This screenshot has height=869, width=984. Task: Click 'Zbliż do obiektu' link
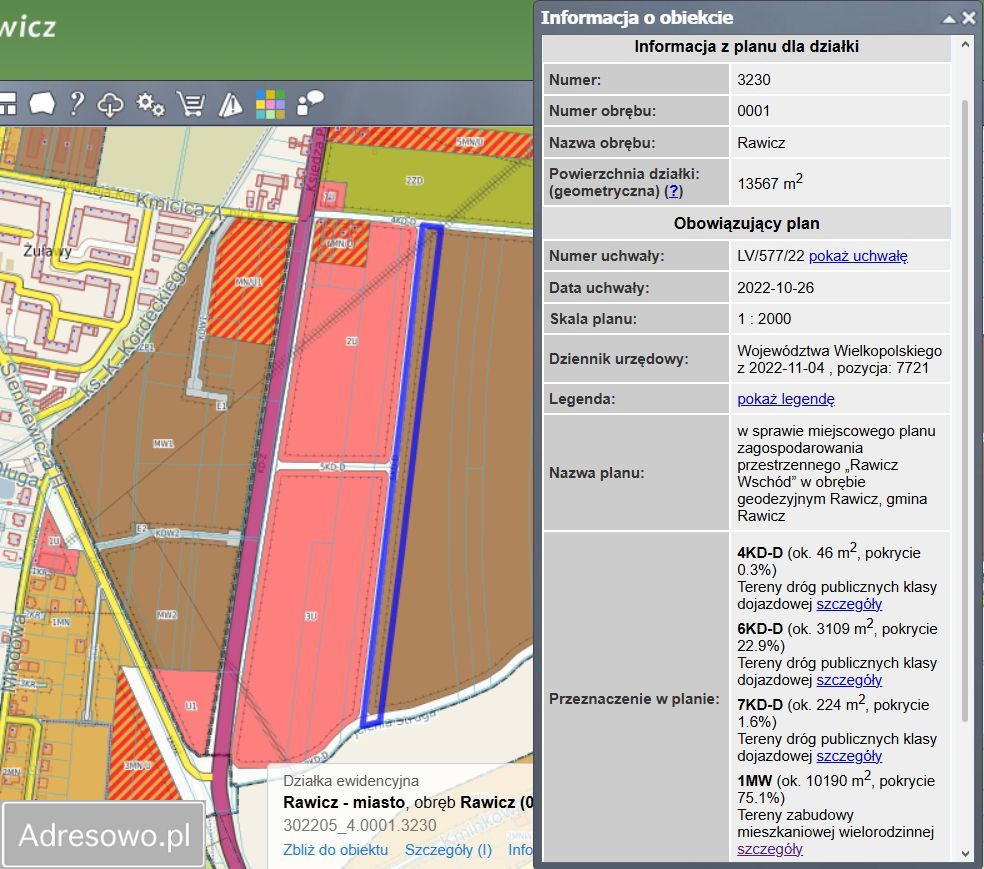(x=335, y=849)
